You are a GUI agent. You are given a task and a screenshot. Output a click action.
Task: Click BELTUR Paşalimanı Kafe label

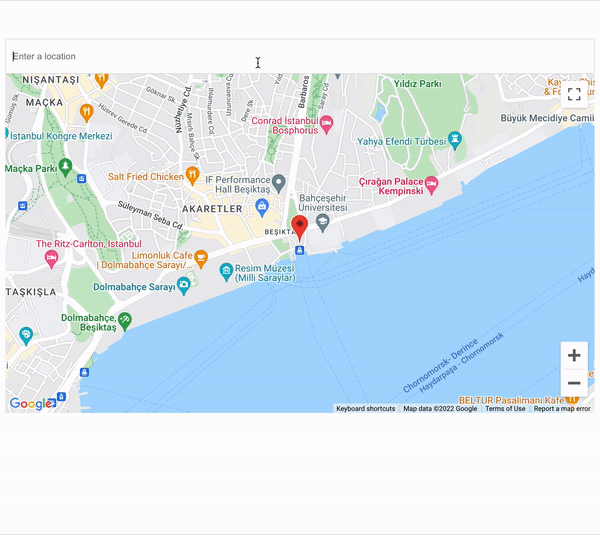coord(511,400)
